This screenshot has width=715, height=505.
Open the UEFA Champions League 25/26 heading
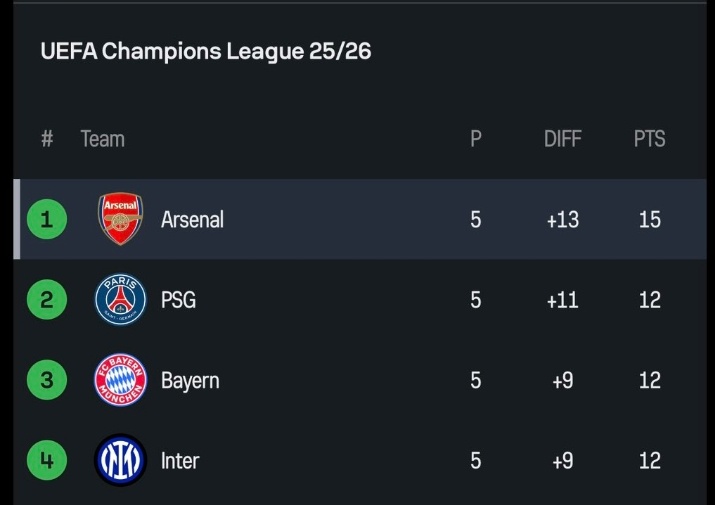[x=206, y=51]
